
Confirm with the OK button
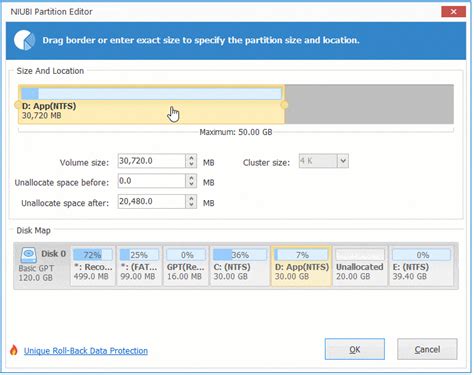coord(355,349)
